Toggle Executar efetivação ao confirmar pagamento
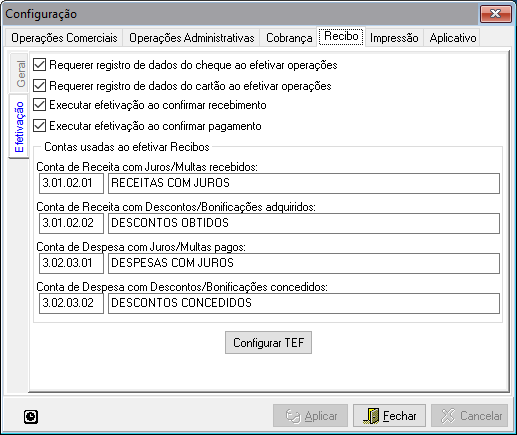517x435 pixels. 39,126
